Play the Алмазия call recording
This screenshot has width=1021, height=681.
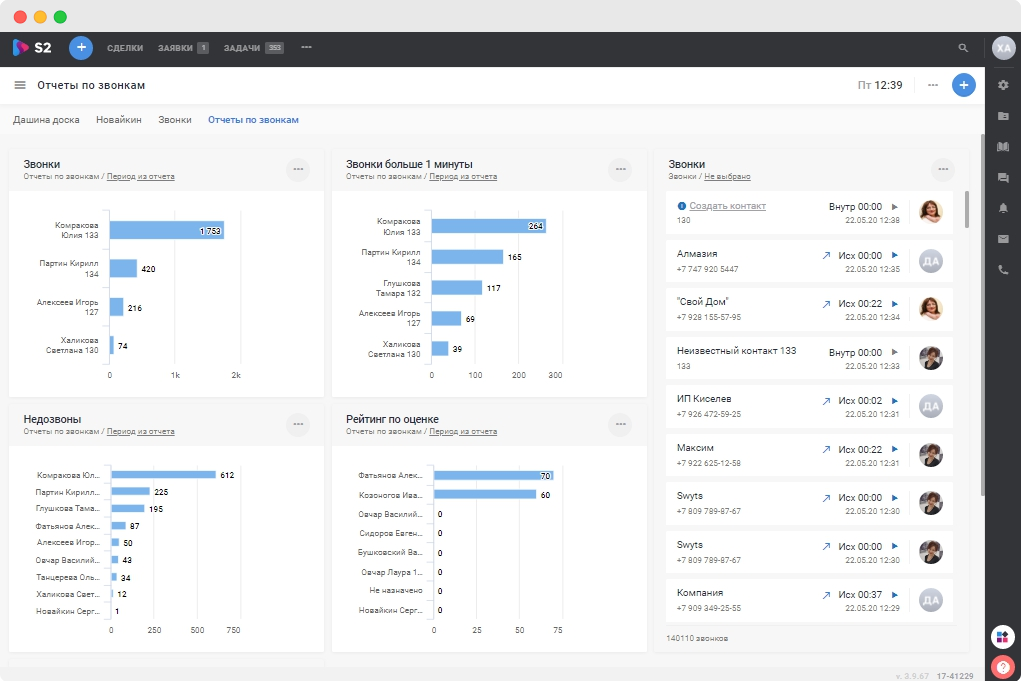895,255
